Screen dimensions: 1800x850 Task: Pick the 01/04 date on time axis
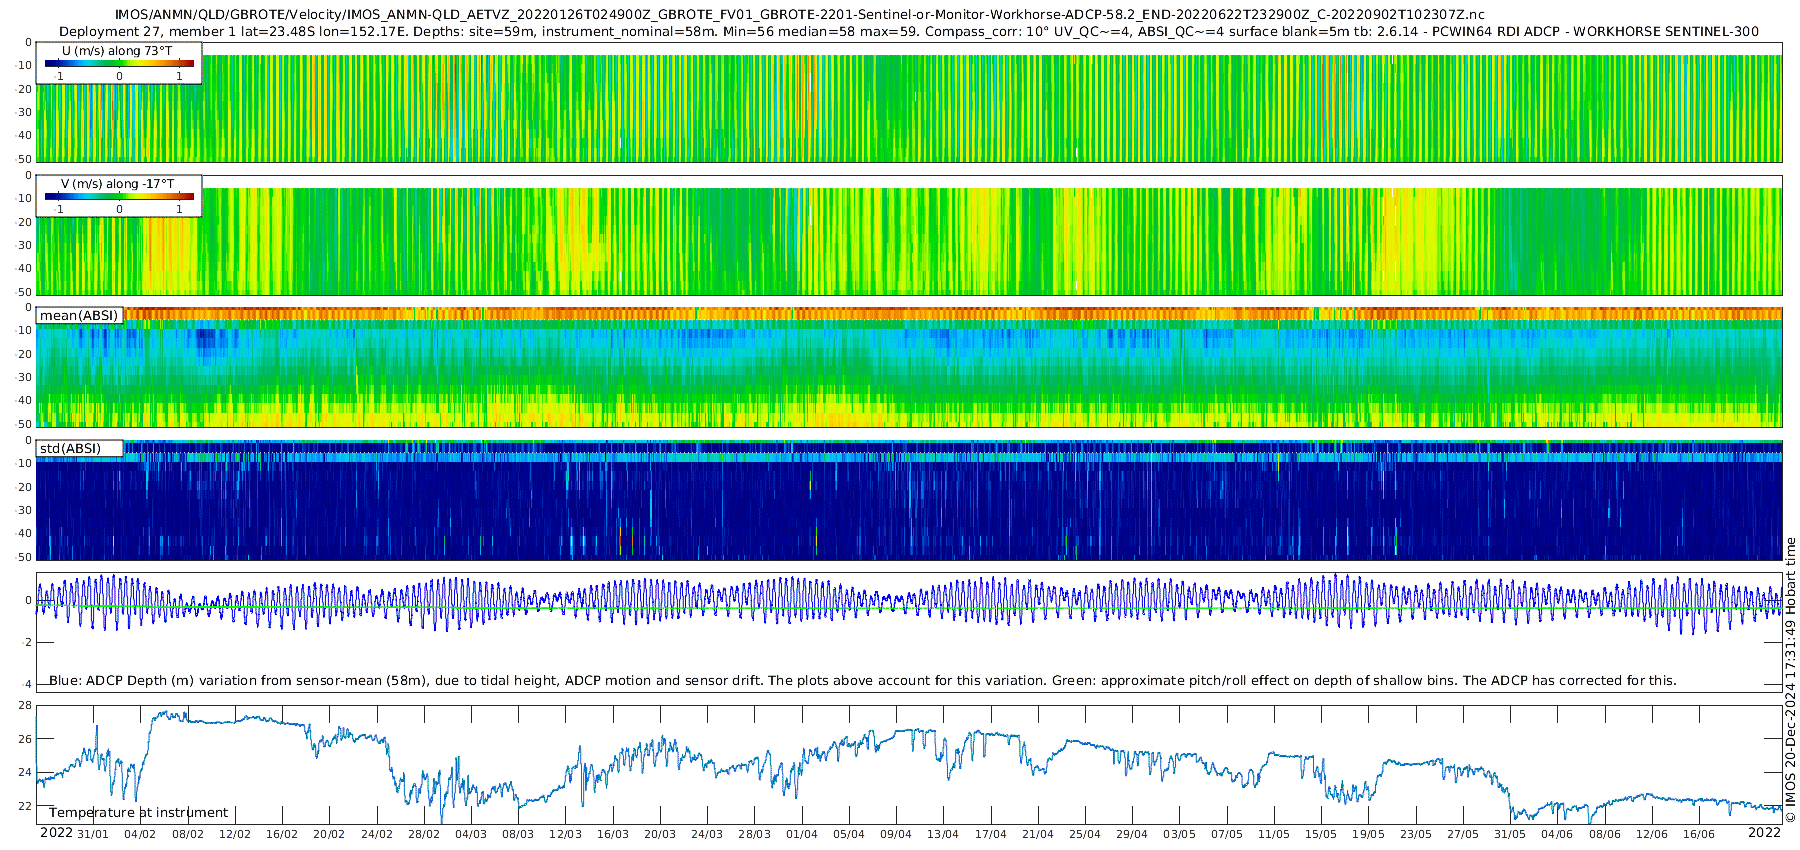point(802,834)
